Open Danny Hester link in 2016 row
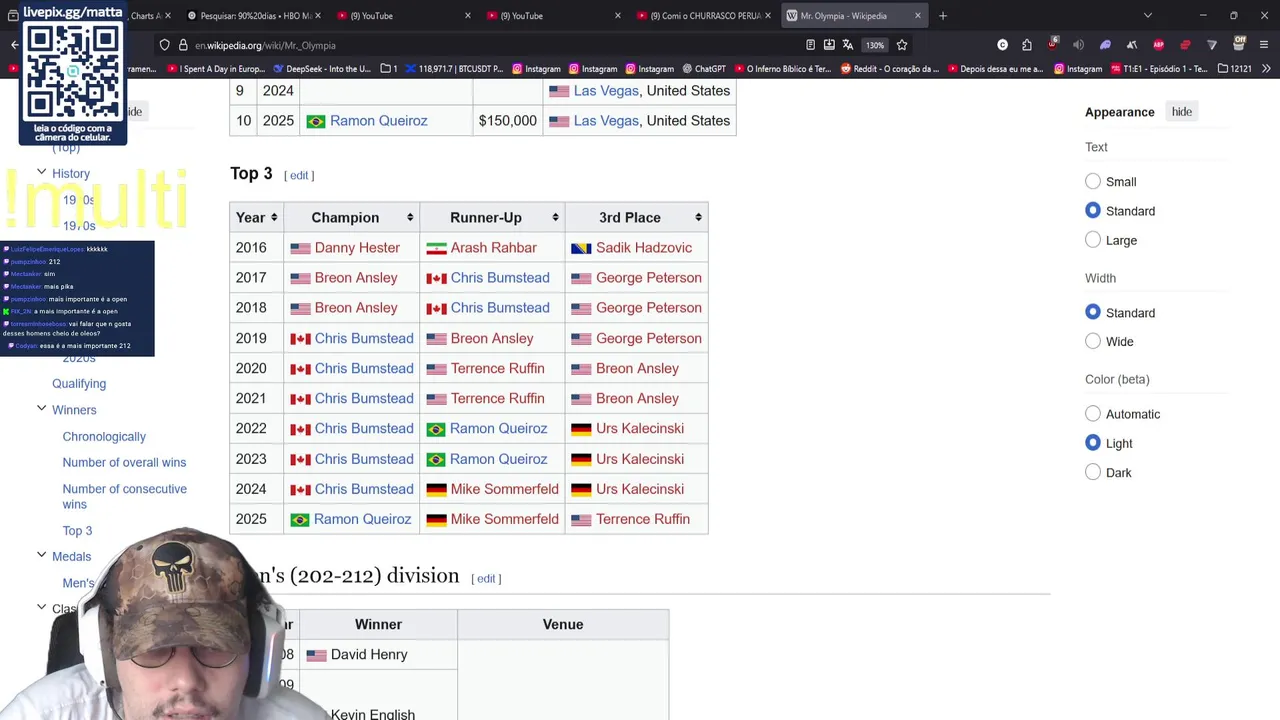 tap(357, 248)
